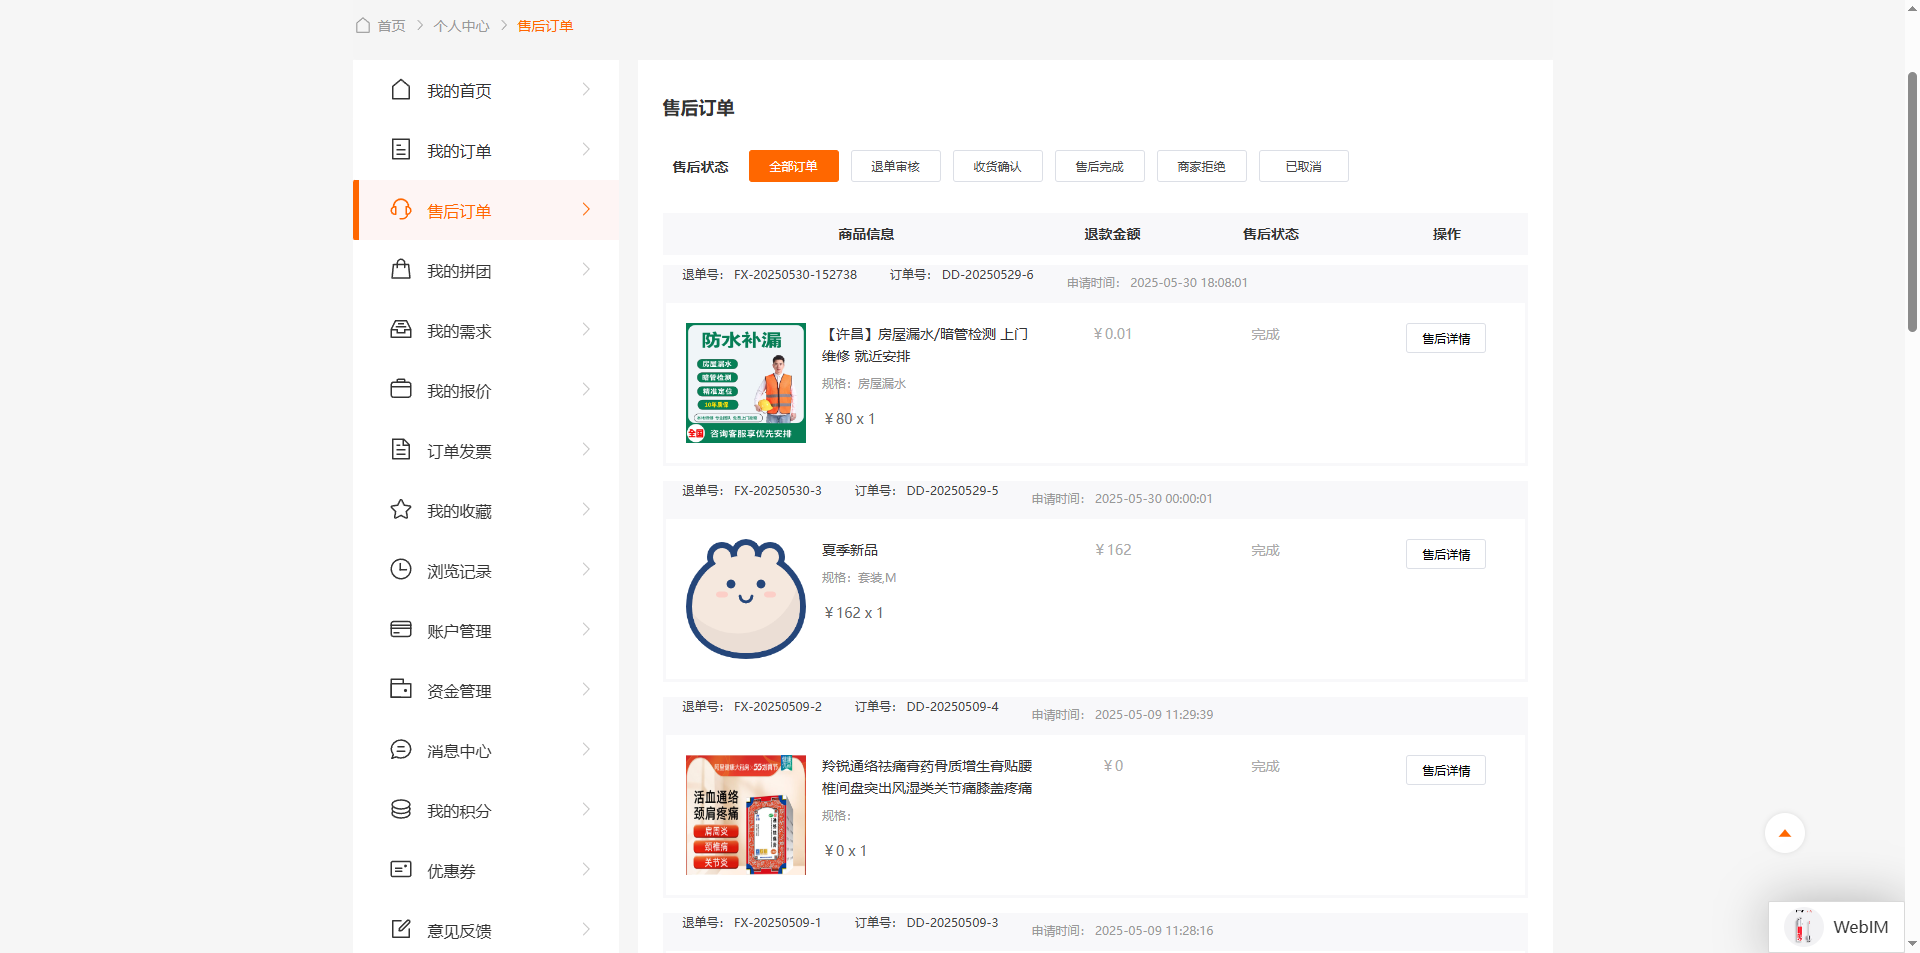Viewport: 1920px width, 953px height.
Task: Click the shopping bag icon for 我的拼团
Action: (401, 270)
